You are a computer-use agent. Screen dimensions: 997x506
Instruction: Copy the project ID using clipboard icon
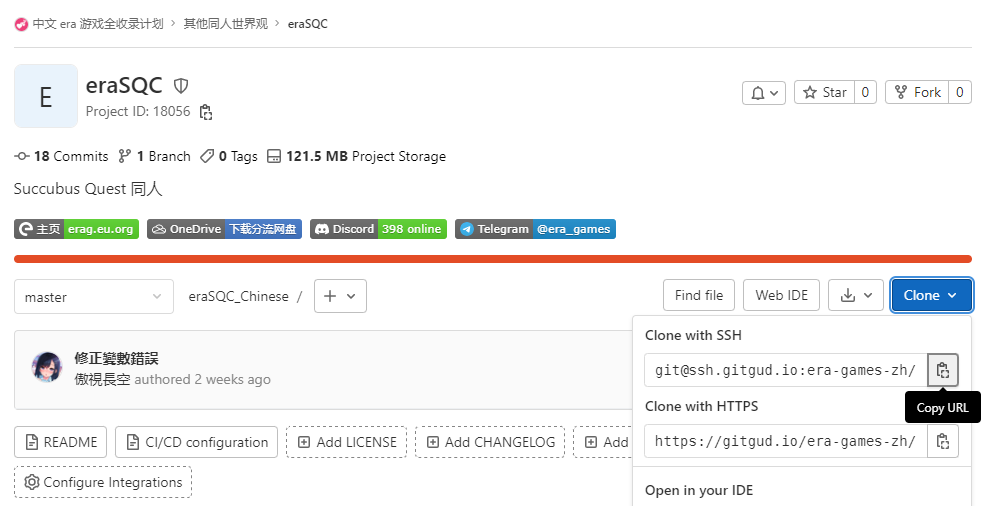(205, 112)
